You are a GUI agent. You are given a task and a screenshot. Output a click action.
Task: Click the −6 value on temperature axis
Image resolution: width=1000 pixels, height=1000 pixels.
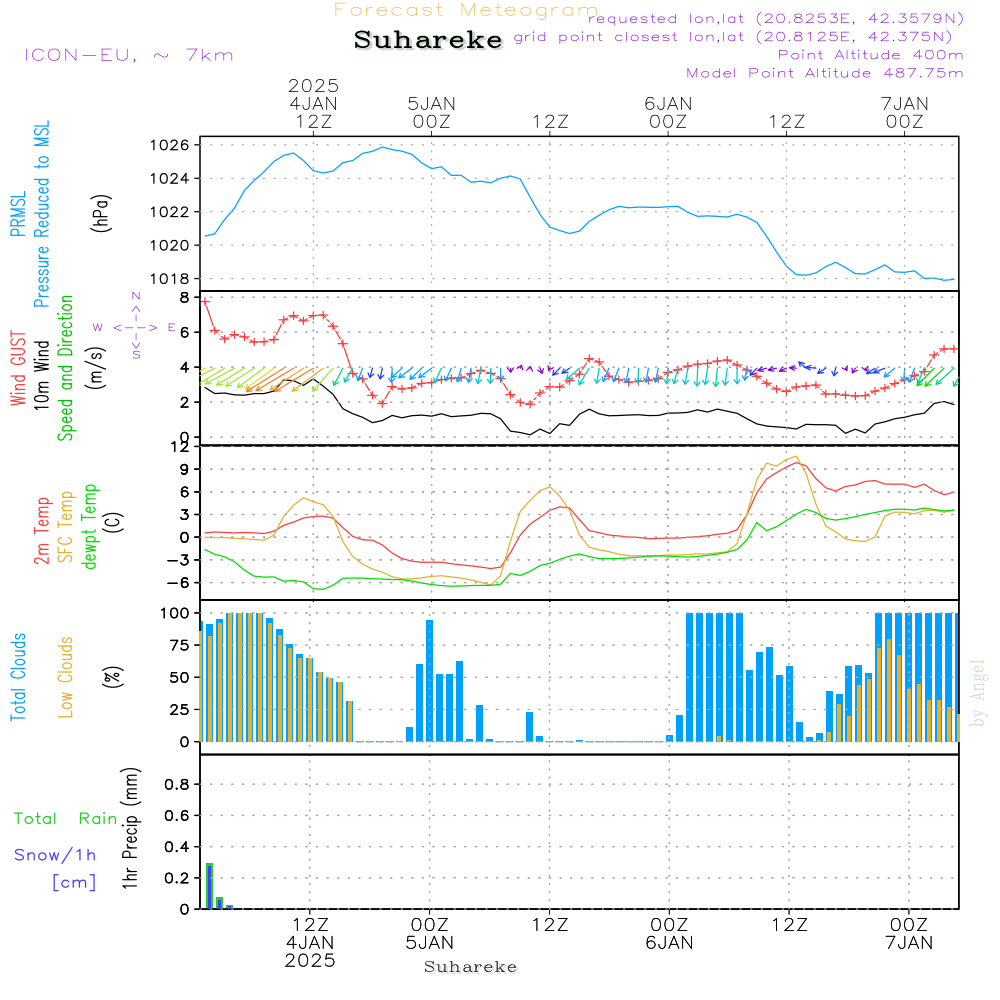[180, 583]
